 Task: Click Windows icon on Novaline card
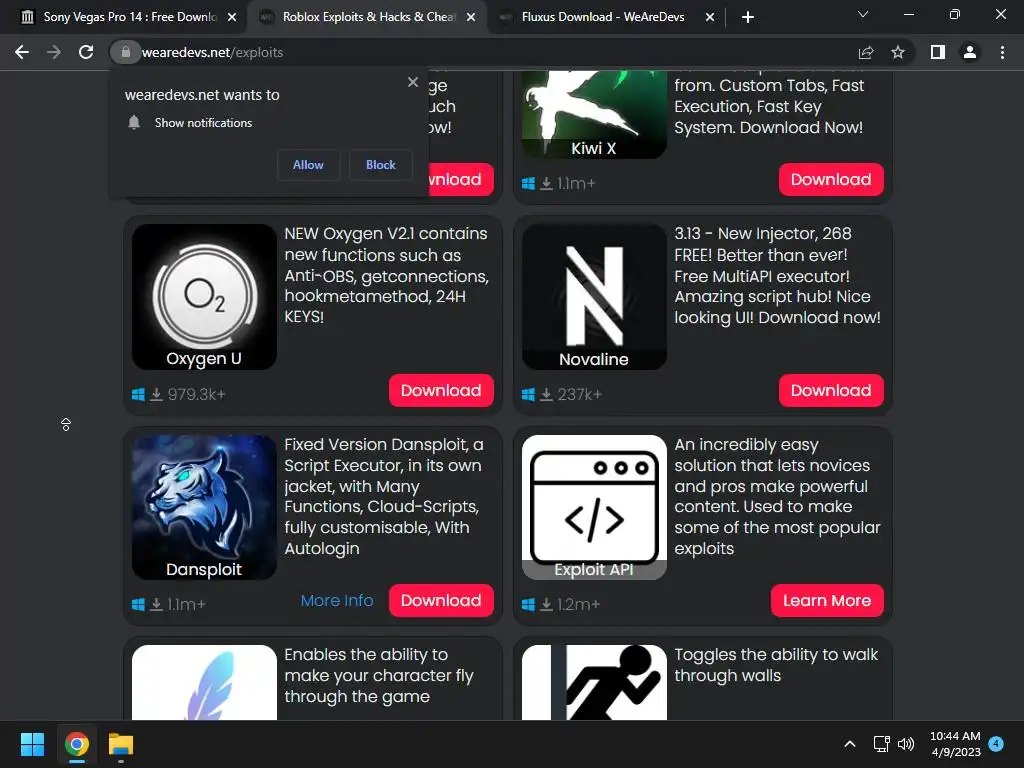528,394
